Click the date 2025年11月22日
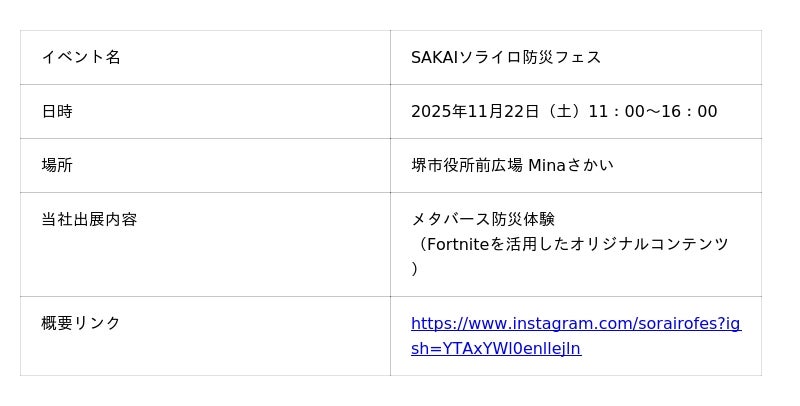Image resolution: width=800 pixels, height=406 pixels. click(x=475, y=111)
